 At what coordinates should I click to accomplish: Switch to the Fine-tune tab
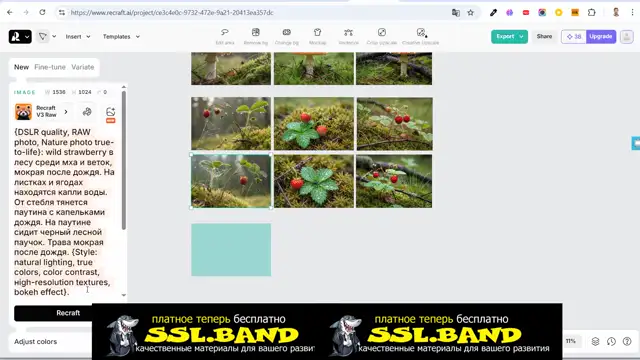click(50, 67)
